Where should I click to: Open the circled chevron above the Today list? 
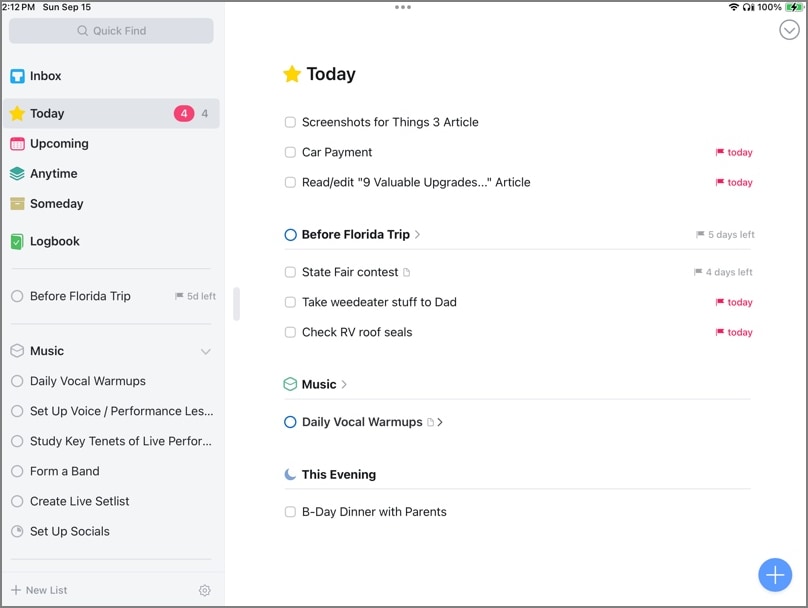pos(790,31)
